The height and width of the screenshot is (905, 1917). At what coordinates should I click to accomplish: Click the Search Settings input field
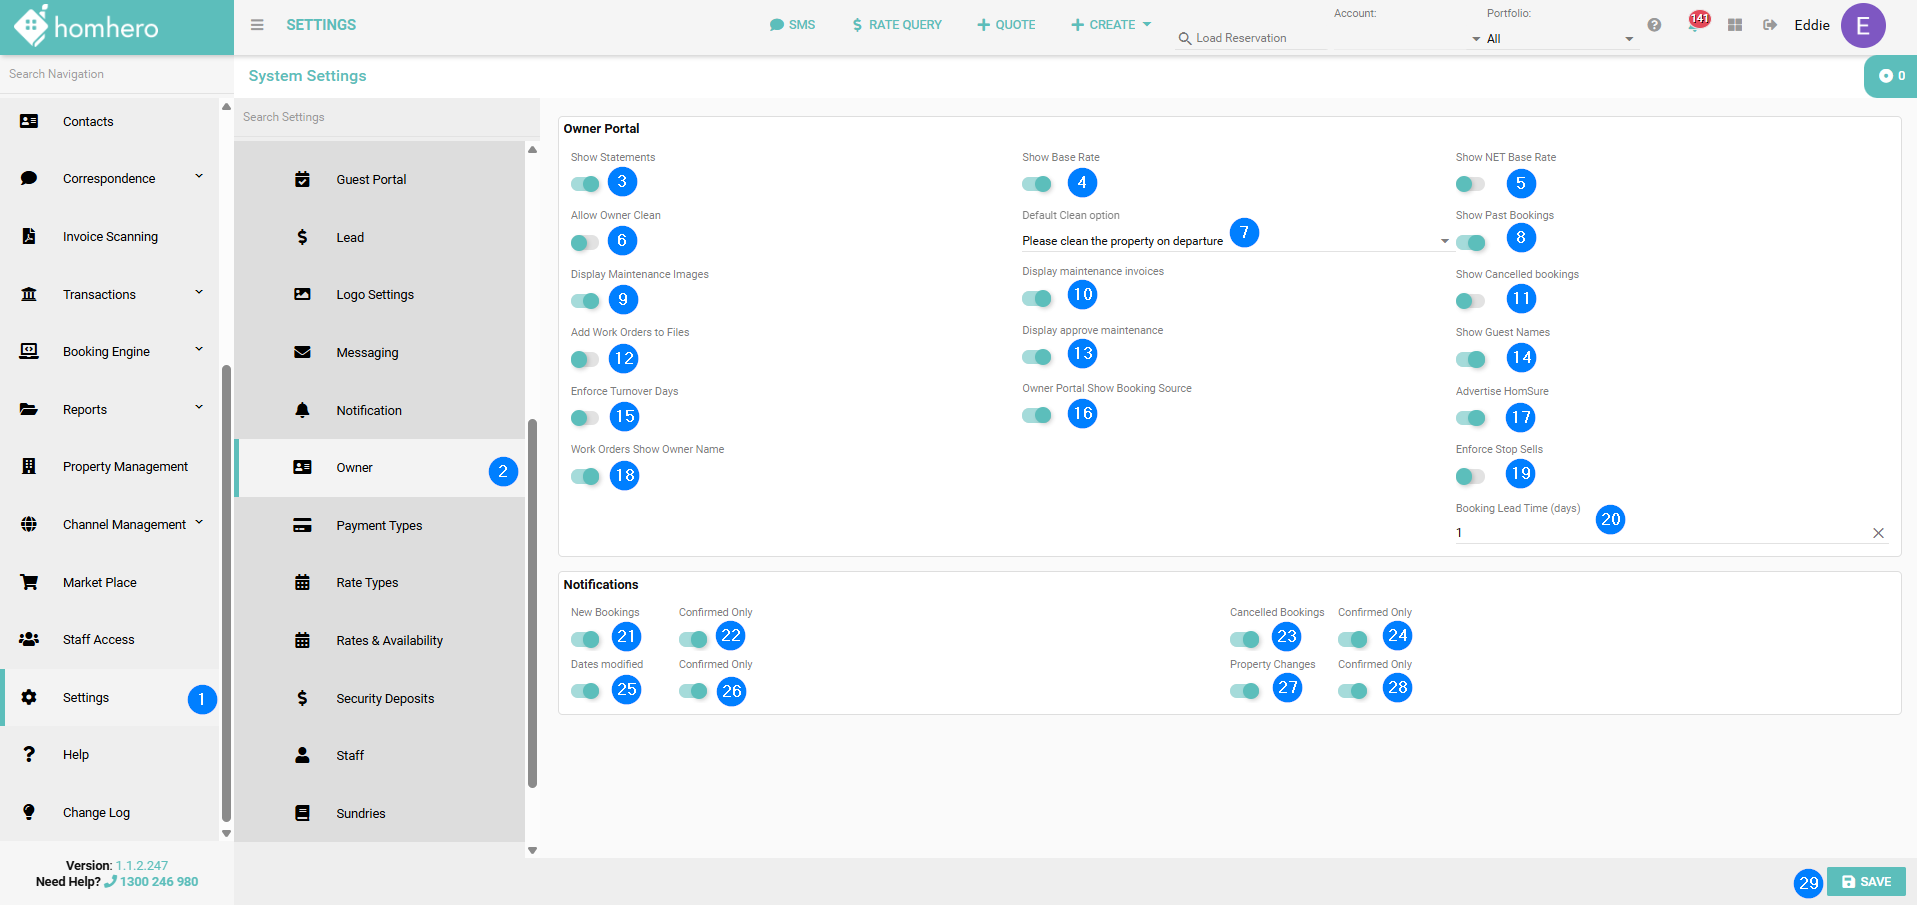click(386, 117)
